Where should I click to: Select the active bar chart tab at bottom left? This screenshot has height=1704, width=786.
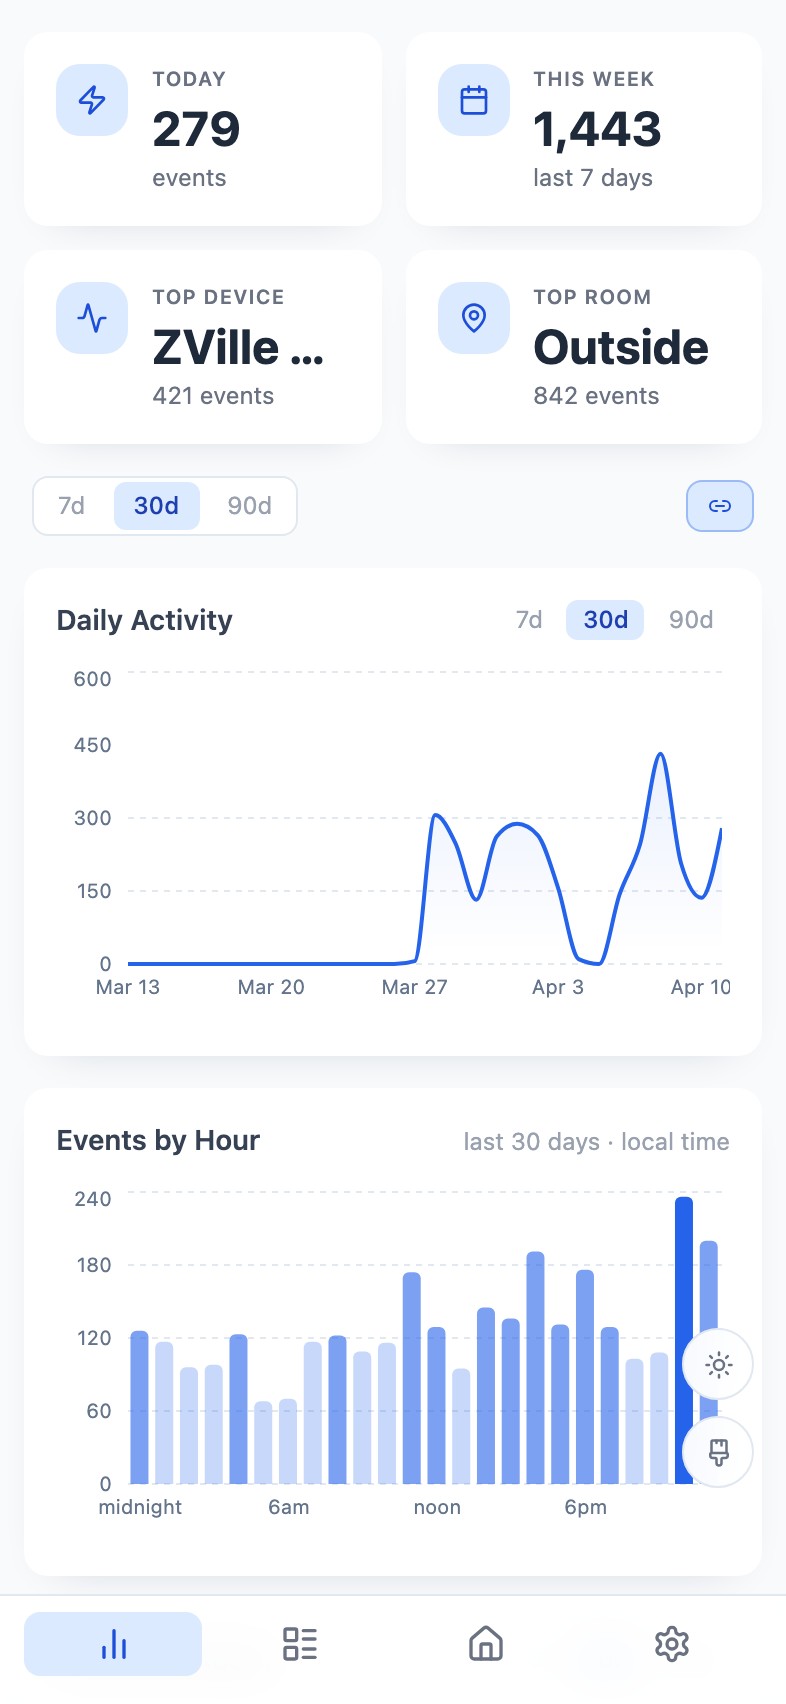point(113,1643)
